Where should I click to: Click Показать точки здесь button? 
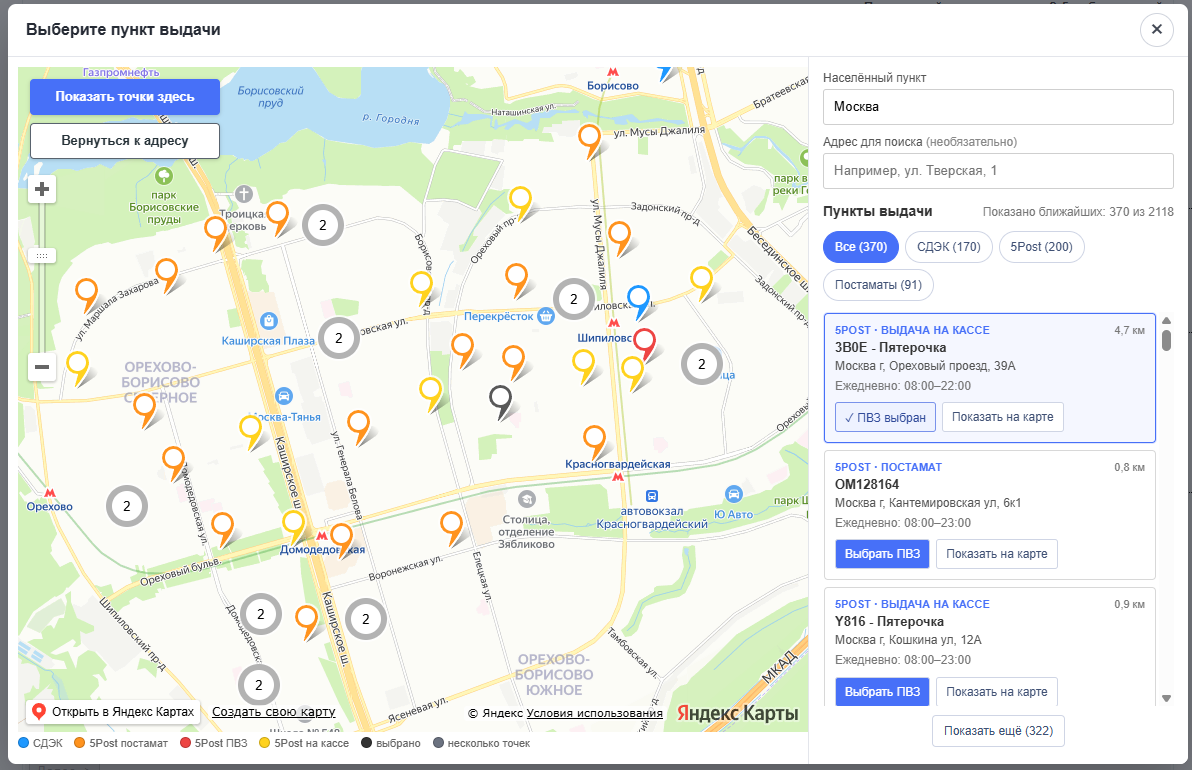coord(125,97)
